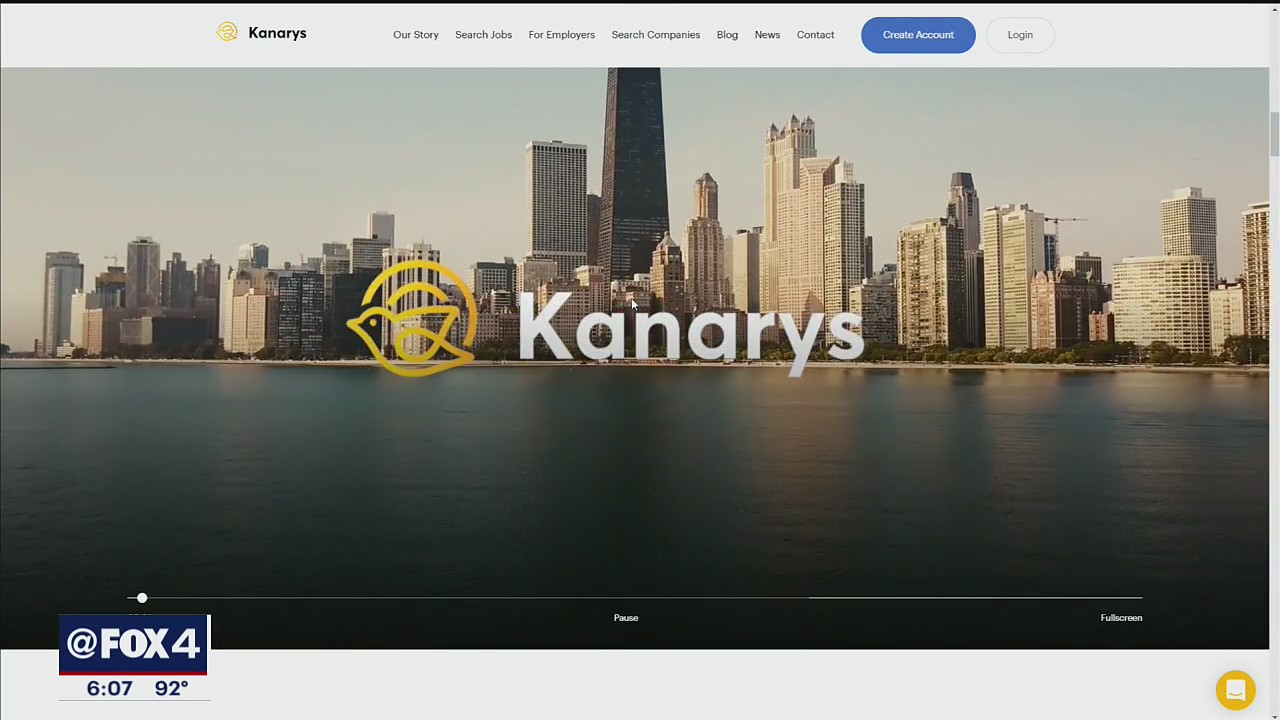The image size is (1280, 720).
Task: Click the page vertical scrollbar thumb
Action: click(x=1274, y=134)
